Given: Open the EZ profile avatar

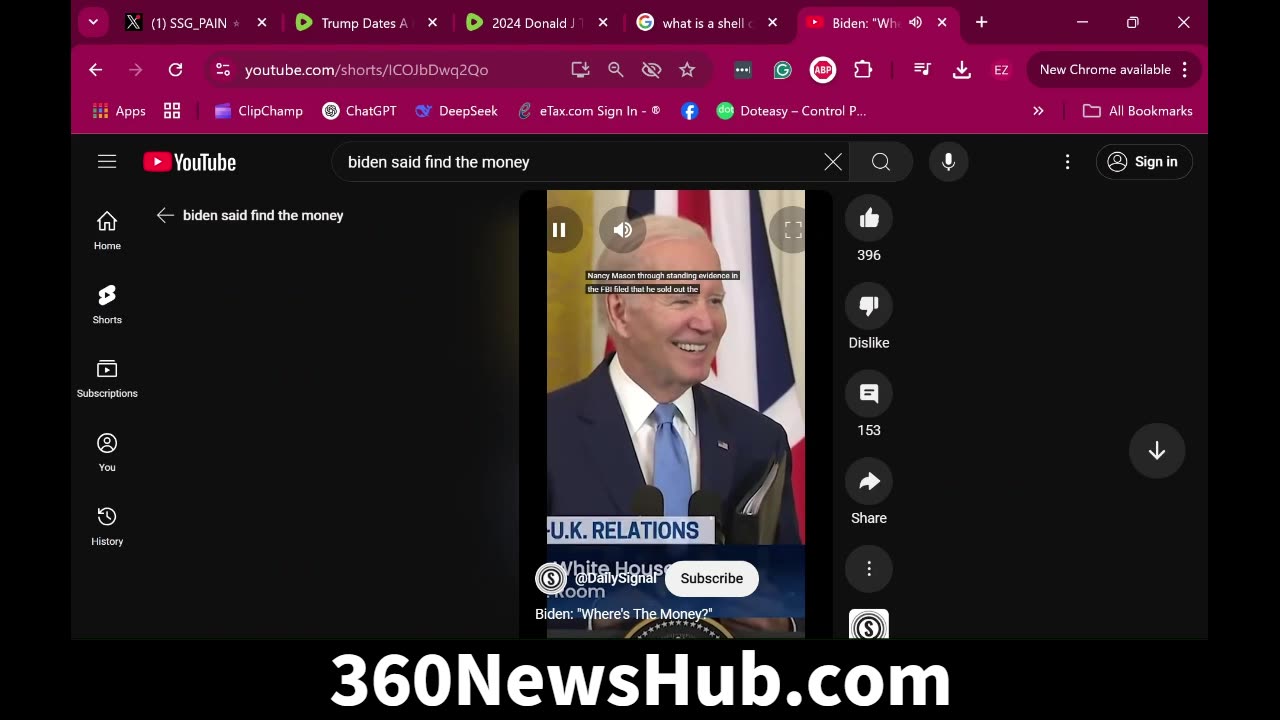Looking at the screenshot, I should [x=1001, y=69].
